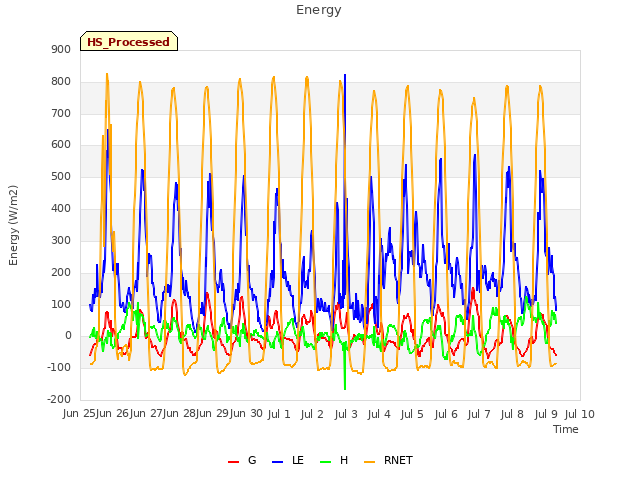Screen dimensions: 640x480
Task: Click the 900 y-axis tick label
Action: tap(61, 49)
